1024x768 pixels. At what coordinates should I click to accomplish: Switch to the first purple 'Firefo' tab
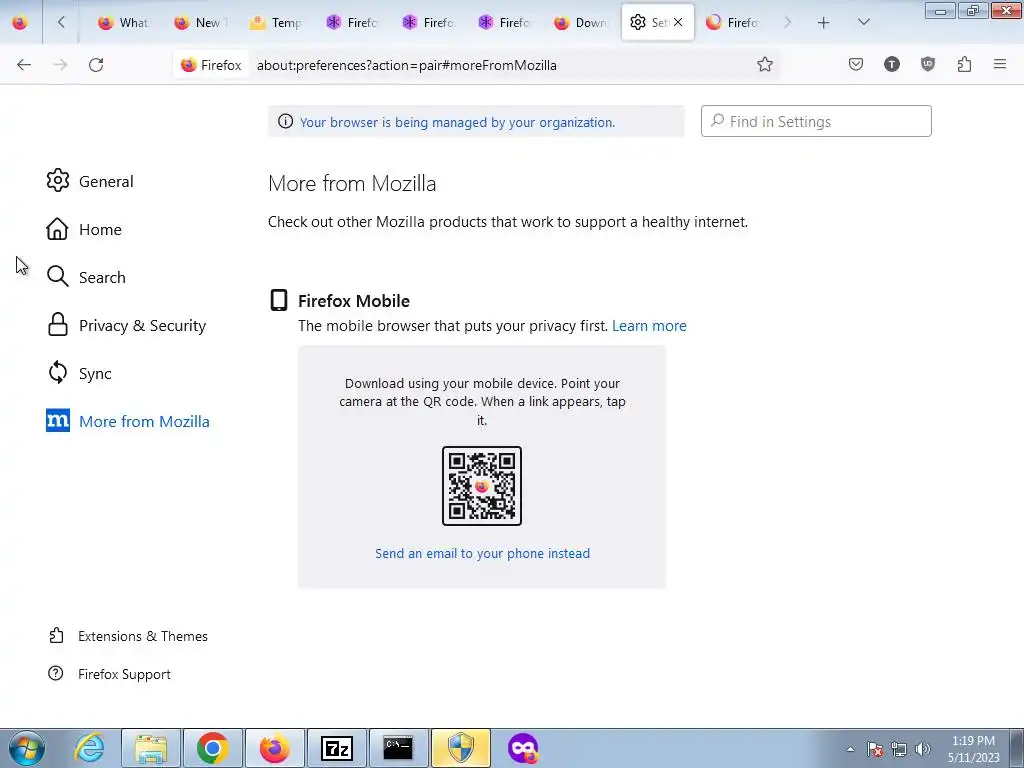click(x=351, y=22)
